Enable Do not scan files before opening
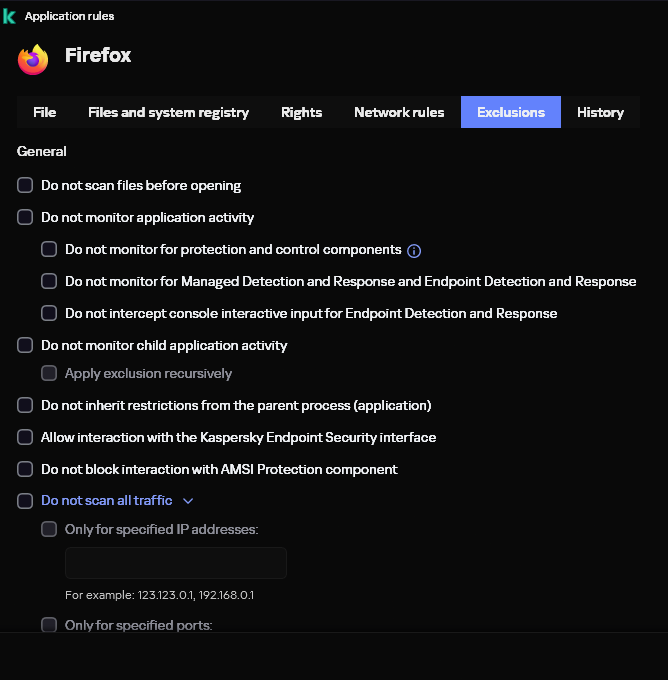Image resolution: width=668 pixels, height=680 pixels. (25, 185)
